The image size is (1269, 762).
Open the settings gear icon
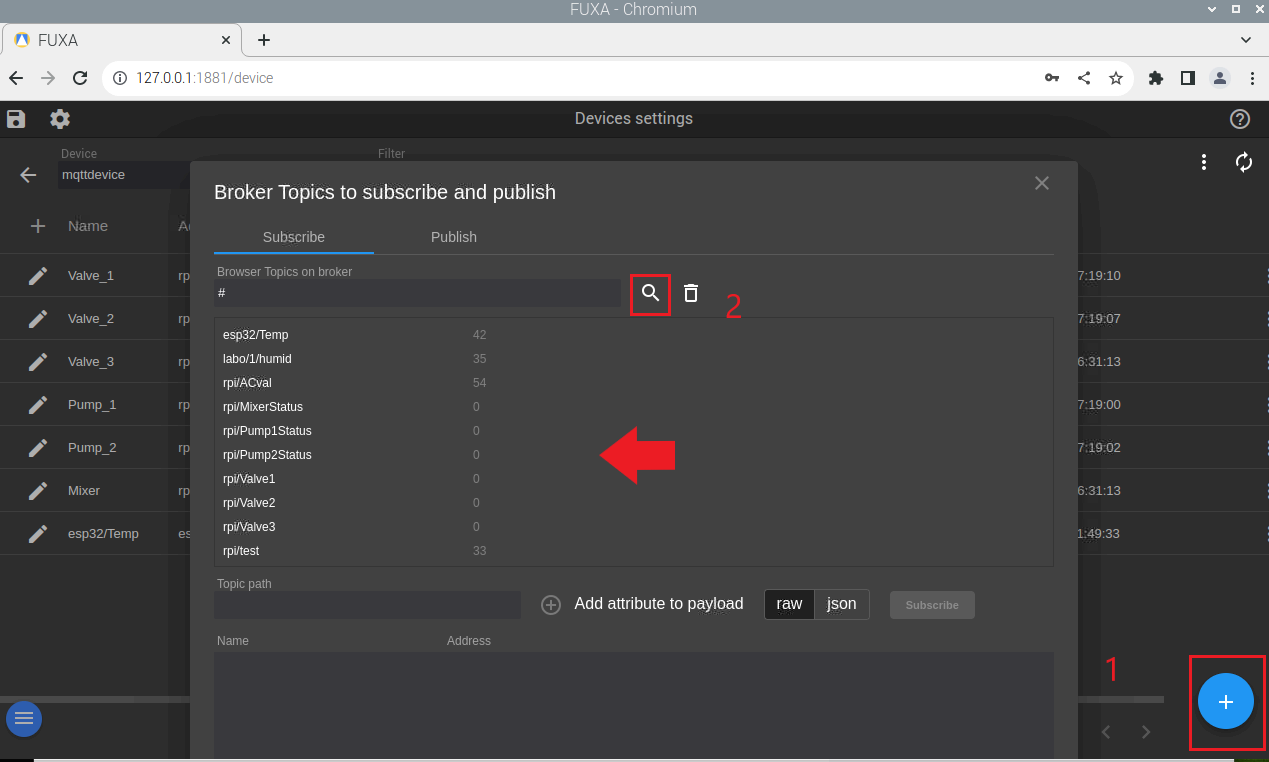point(60,119)
